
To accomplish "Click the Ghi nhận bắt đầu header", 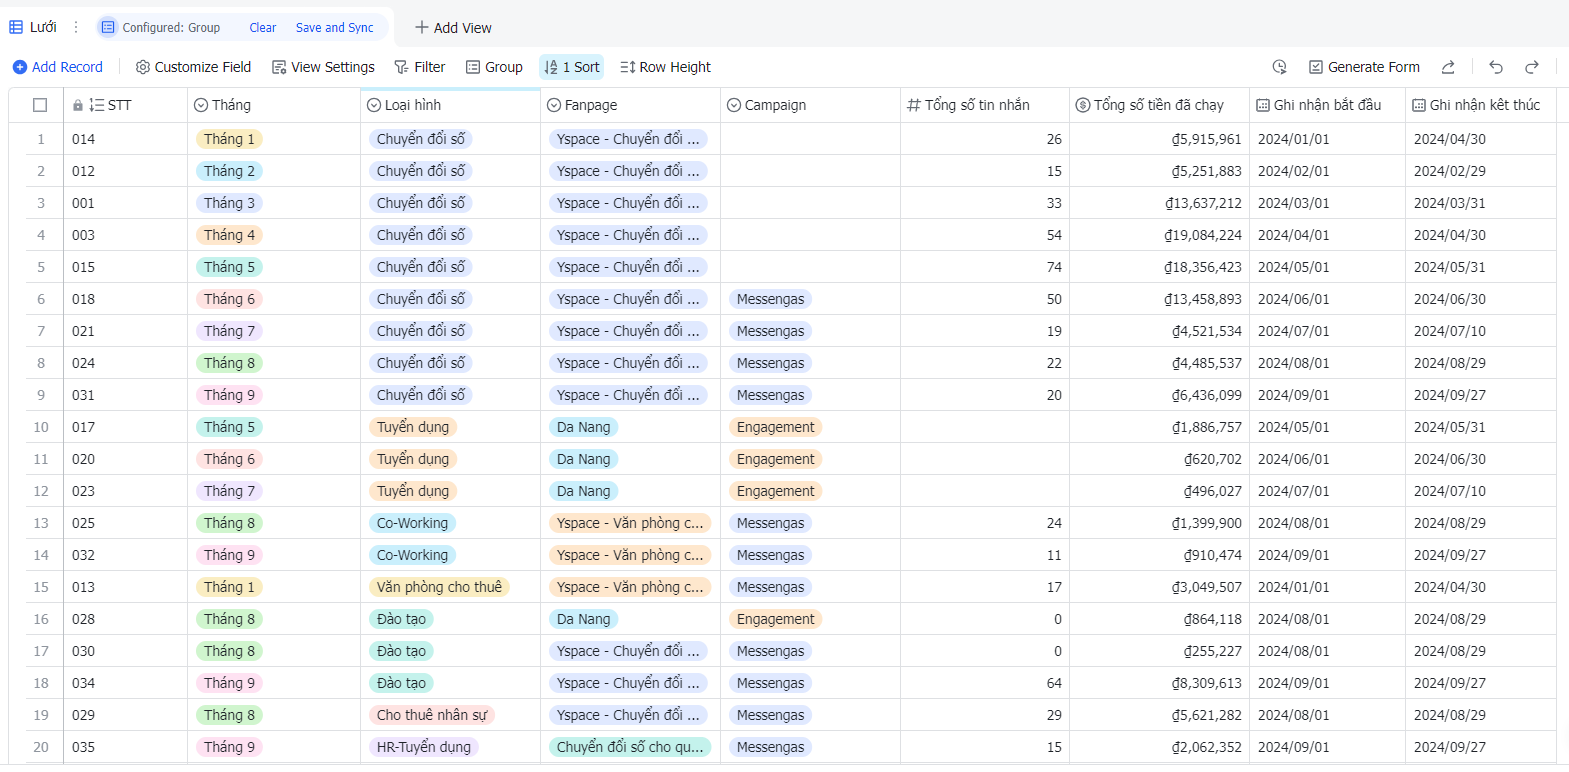I will (x=1327, y=105).
